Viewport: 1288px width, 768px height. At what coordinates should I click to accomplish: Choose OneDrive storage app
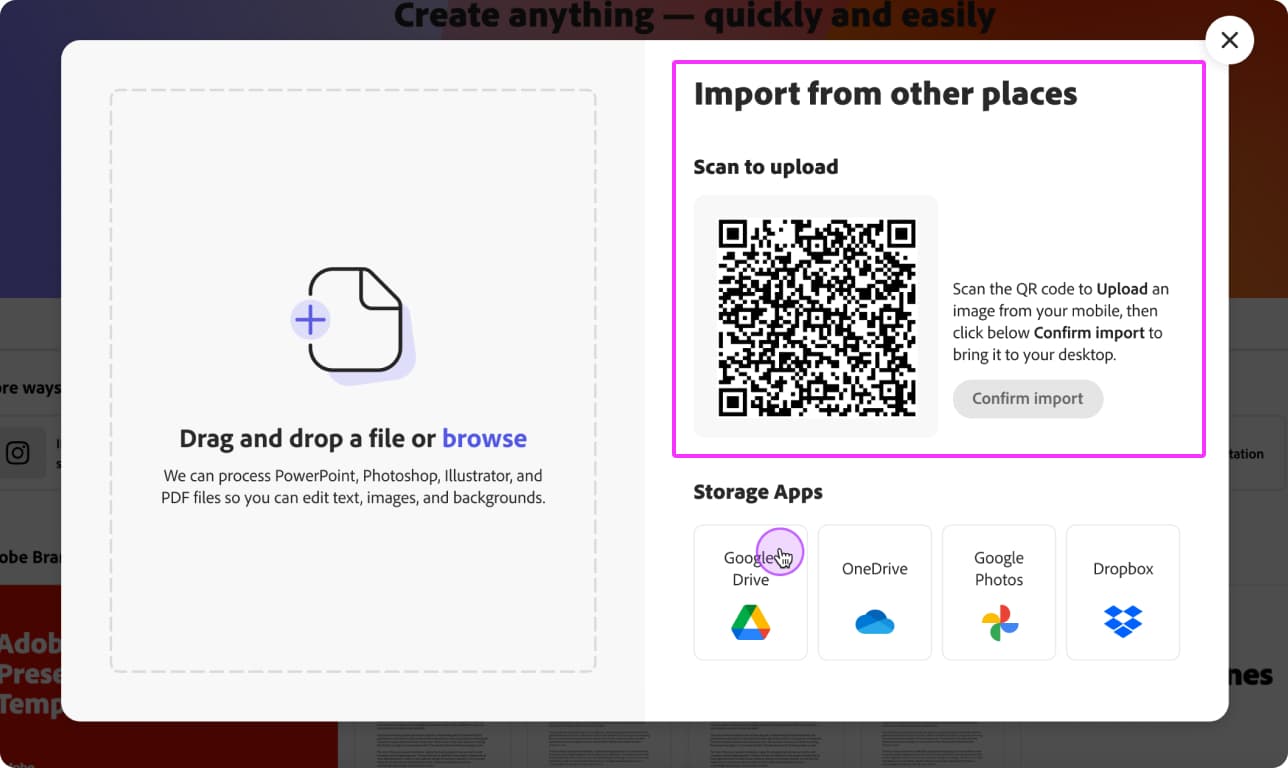point(874,592)
